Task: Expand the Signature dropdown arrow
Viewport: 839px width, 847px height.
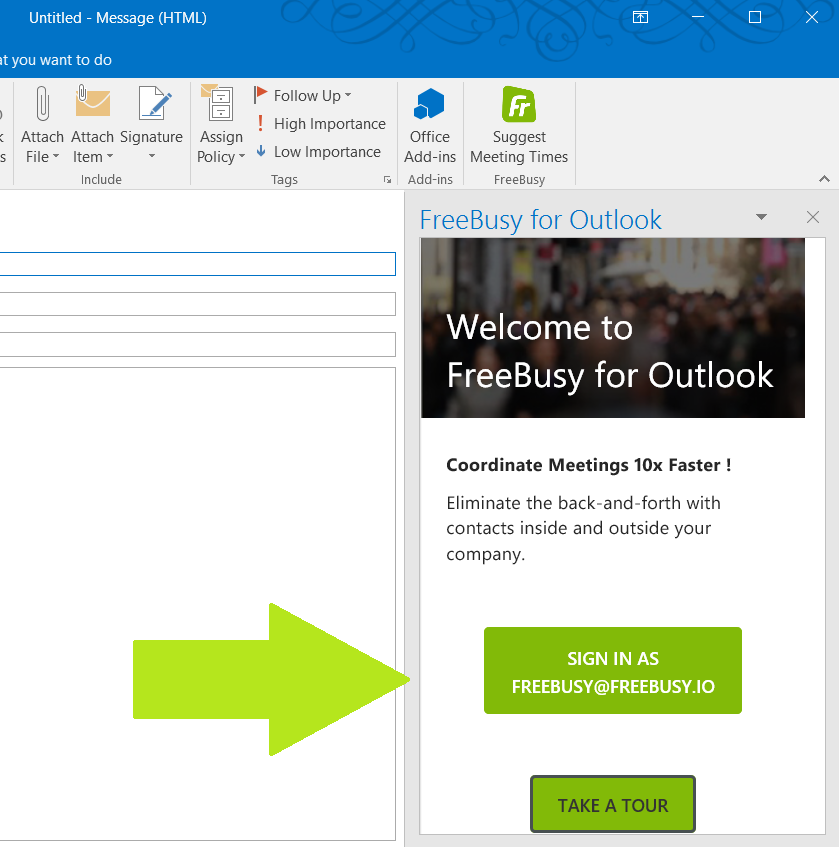Action: point(152,156)
